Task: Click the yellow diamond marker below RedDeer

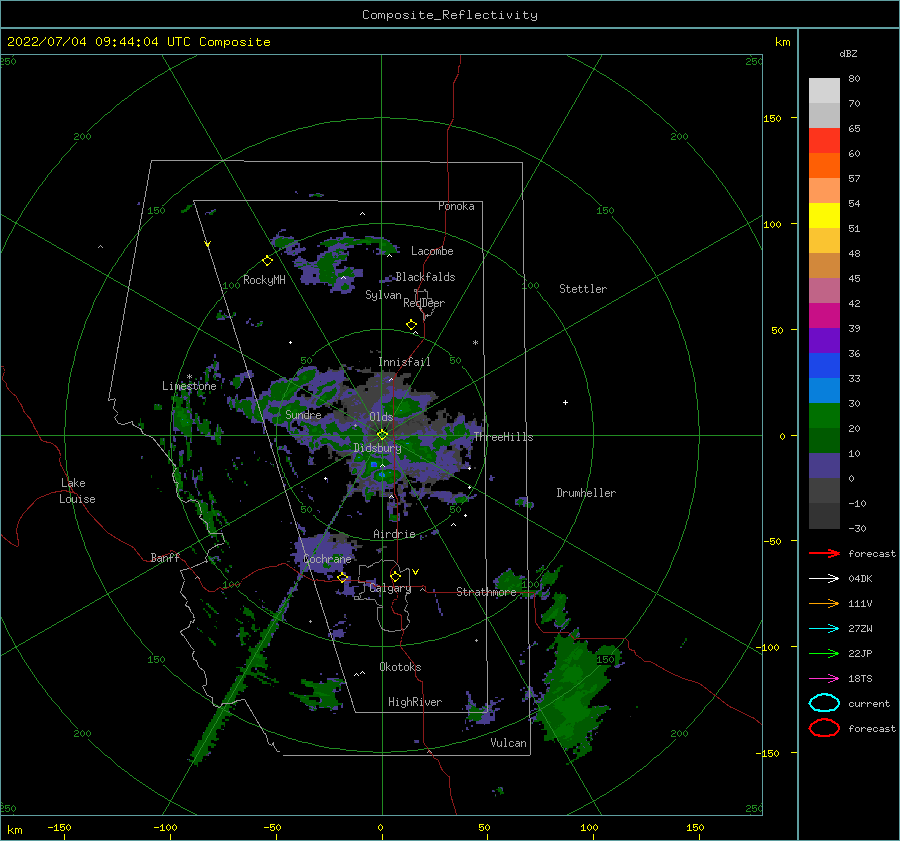Action: pos(412,325)
